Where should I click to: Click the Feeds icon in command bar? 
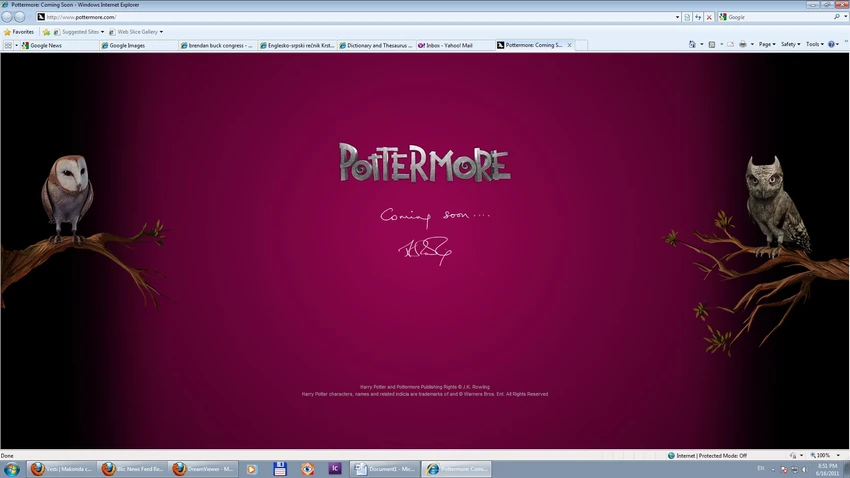point(712,44)
